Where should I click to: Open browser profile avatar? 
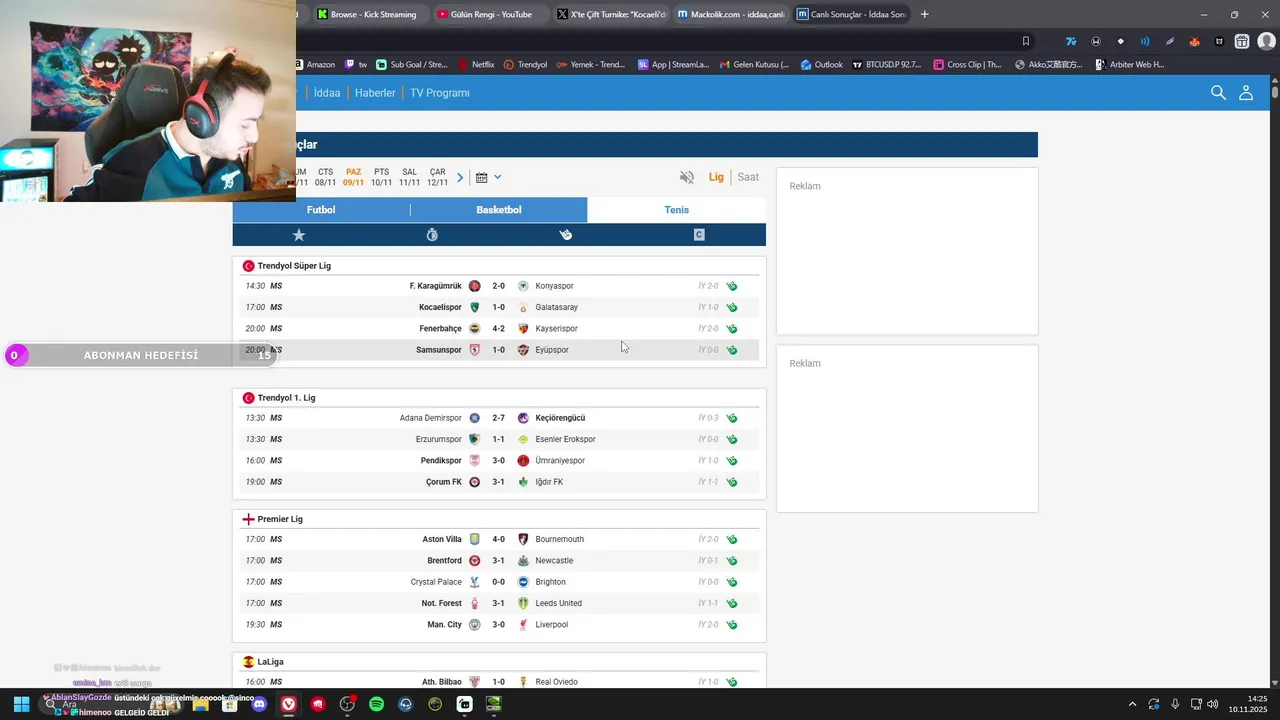click(x=1266, y=41)
